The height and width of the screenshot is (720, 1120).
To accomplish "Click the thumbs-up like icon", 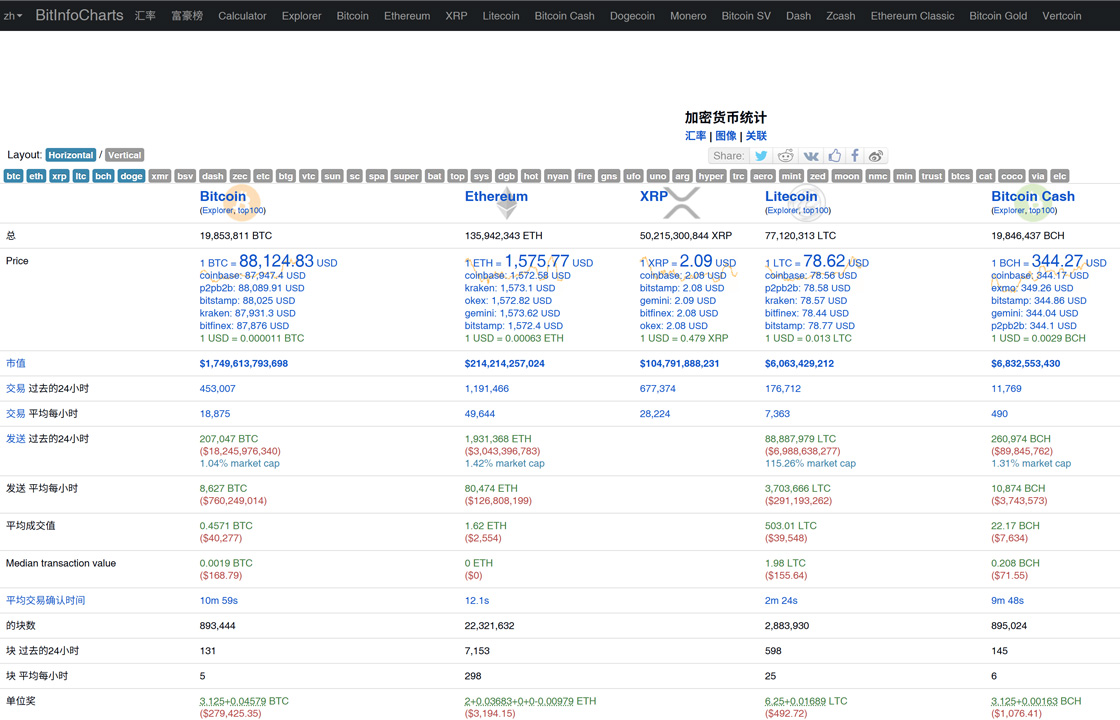I will (x=834, y=156).
